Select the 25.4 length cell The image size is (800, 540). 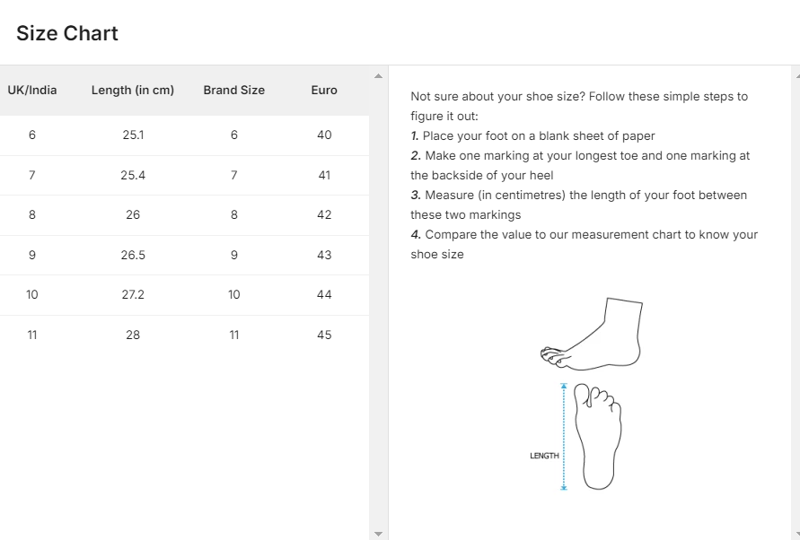133,175
